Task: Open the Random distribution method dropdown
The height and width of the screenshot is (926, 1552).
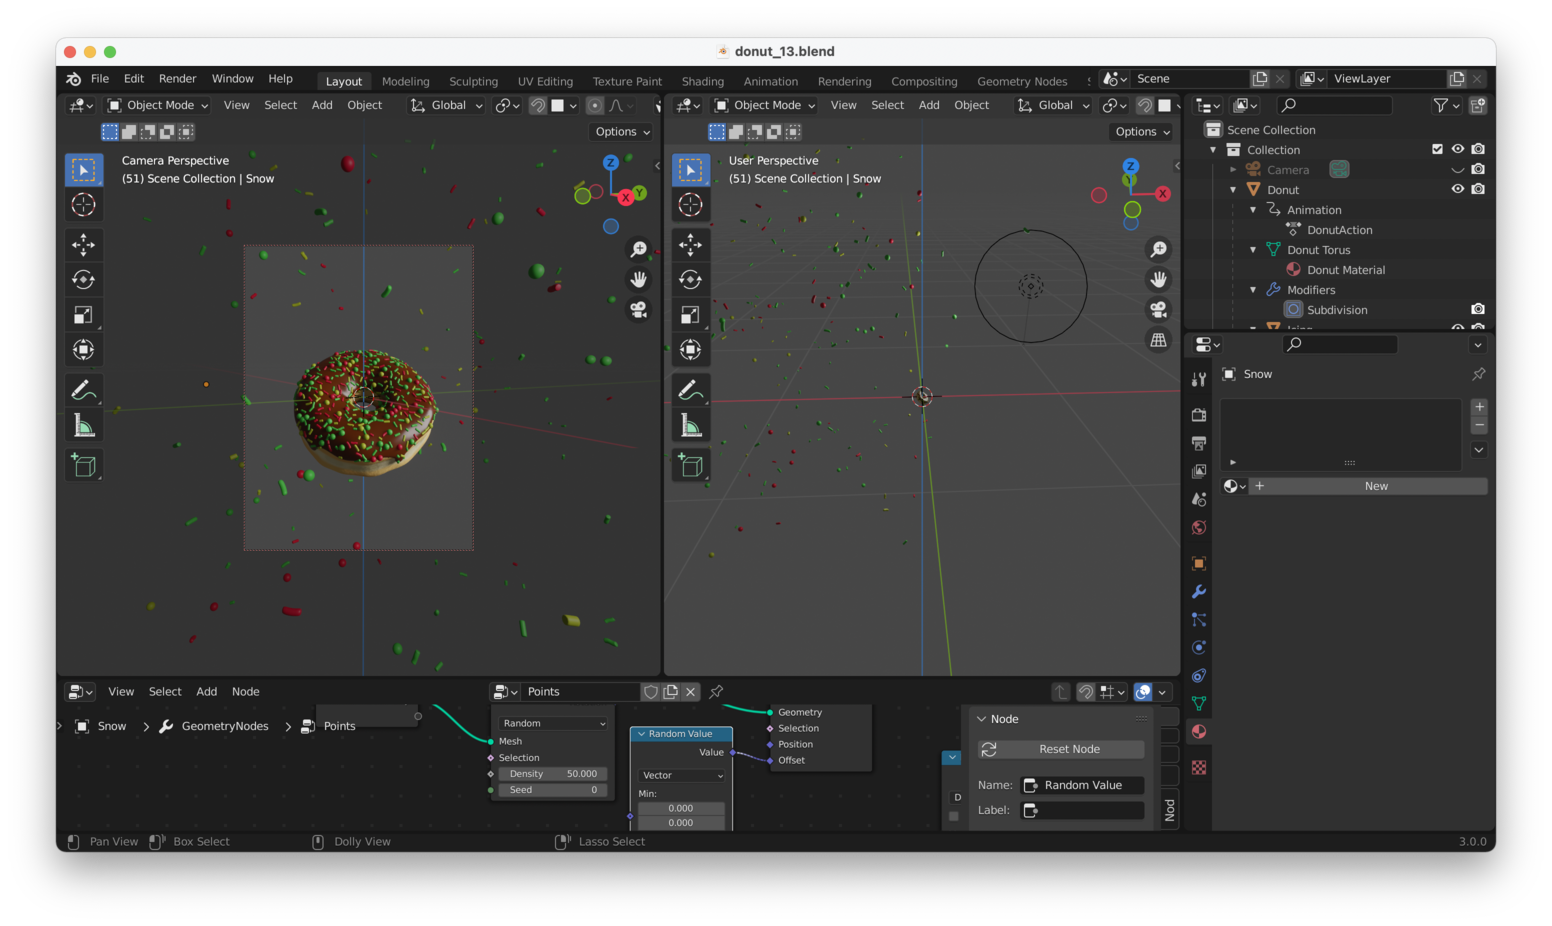Action: point(553,723)
